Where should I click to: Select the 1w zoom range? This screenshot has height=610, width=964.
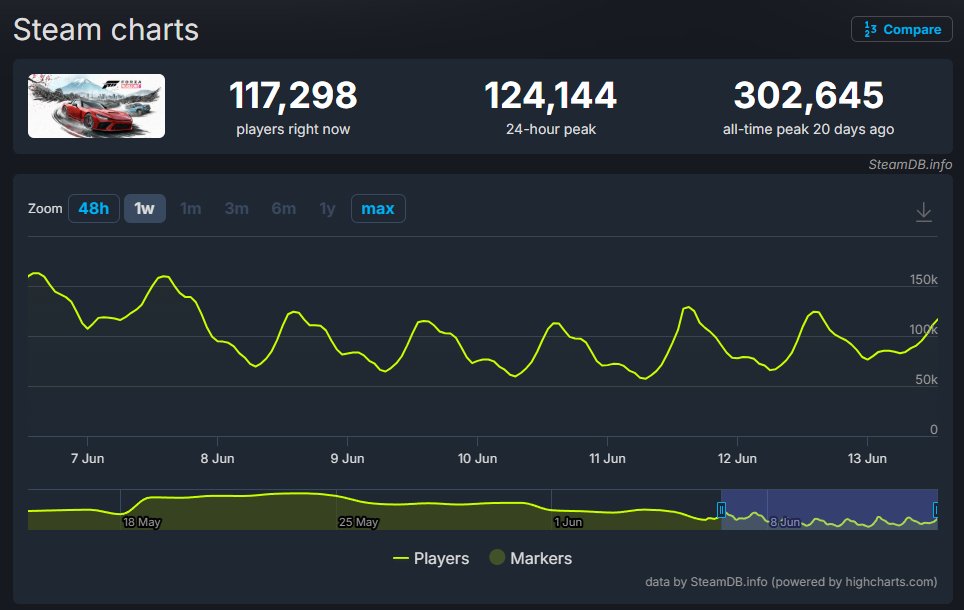click(x=144, y=208)
